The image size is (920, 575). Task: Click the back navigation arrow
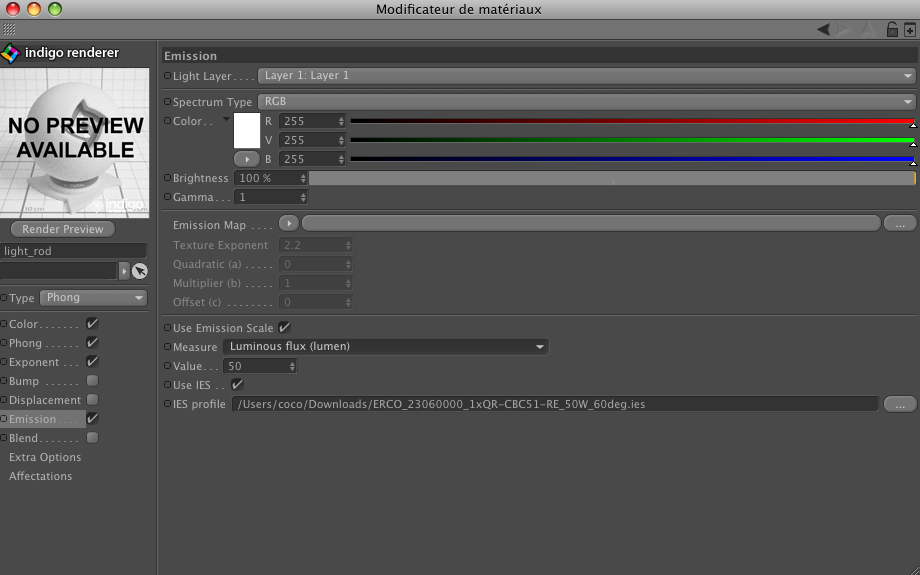click(x=824, y=30)
